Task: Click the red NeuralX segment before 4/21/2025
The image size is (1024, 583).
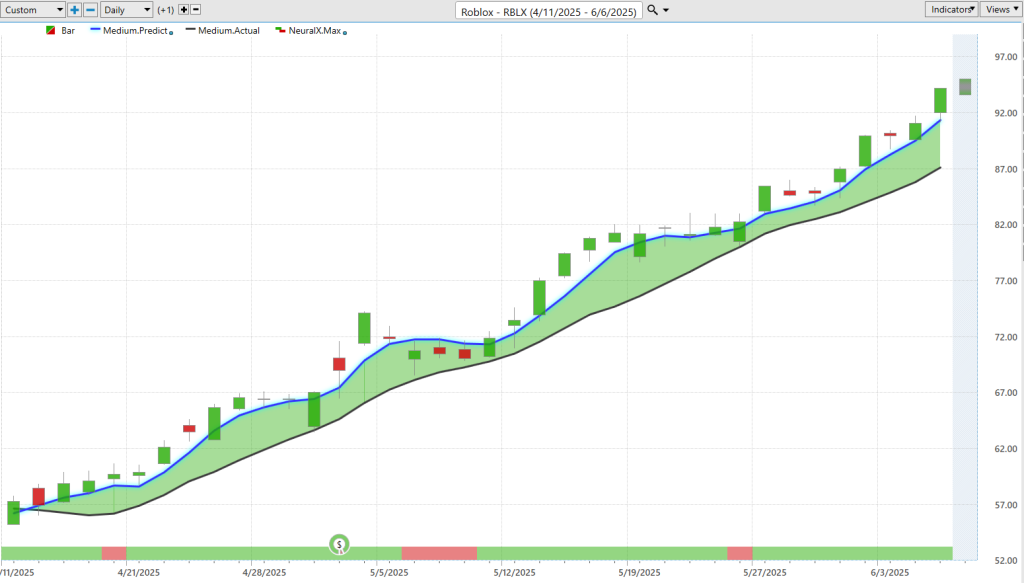Action: (114, 554)
